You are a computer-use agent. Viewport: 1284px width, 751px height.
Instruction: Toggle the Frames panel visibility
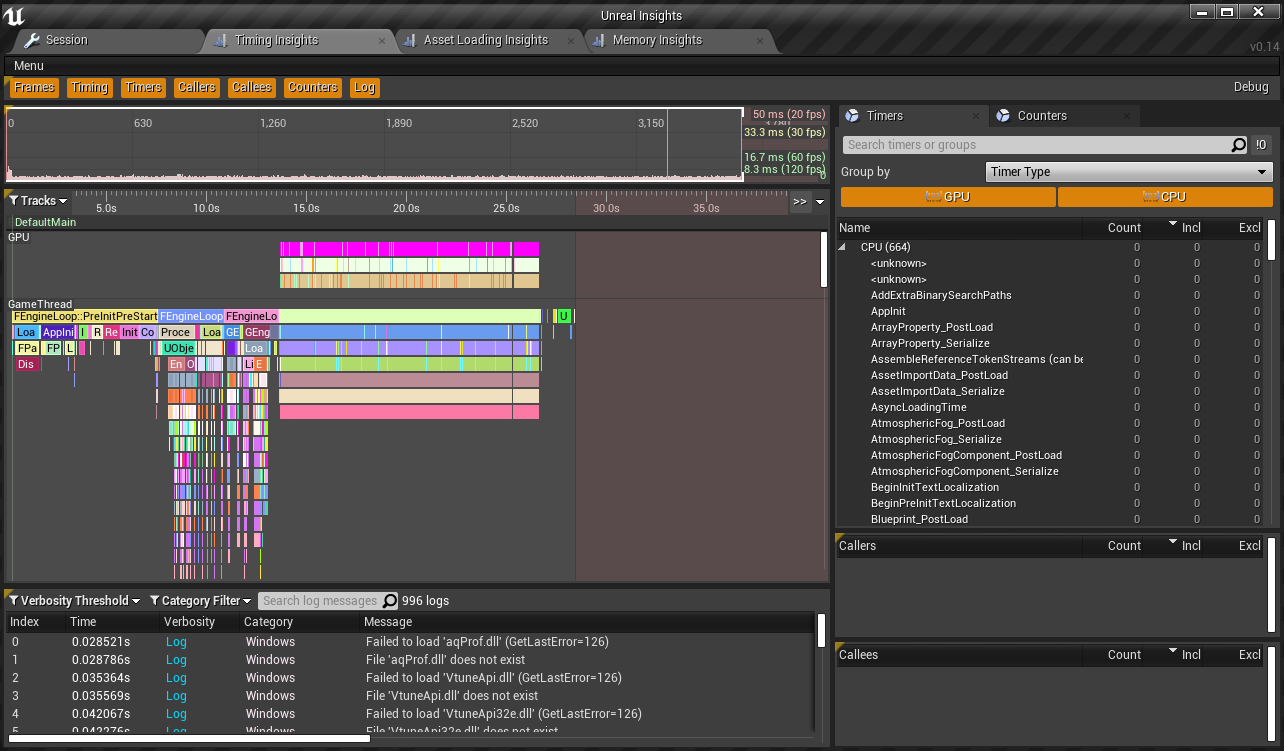pos(34,88)
